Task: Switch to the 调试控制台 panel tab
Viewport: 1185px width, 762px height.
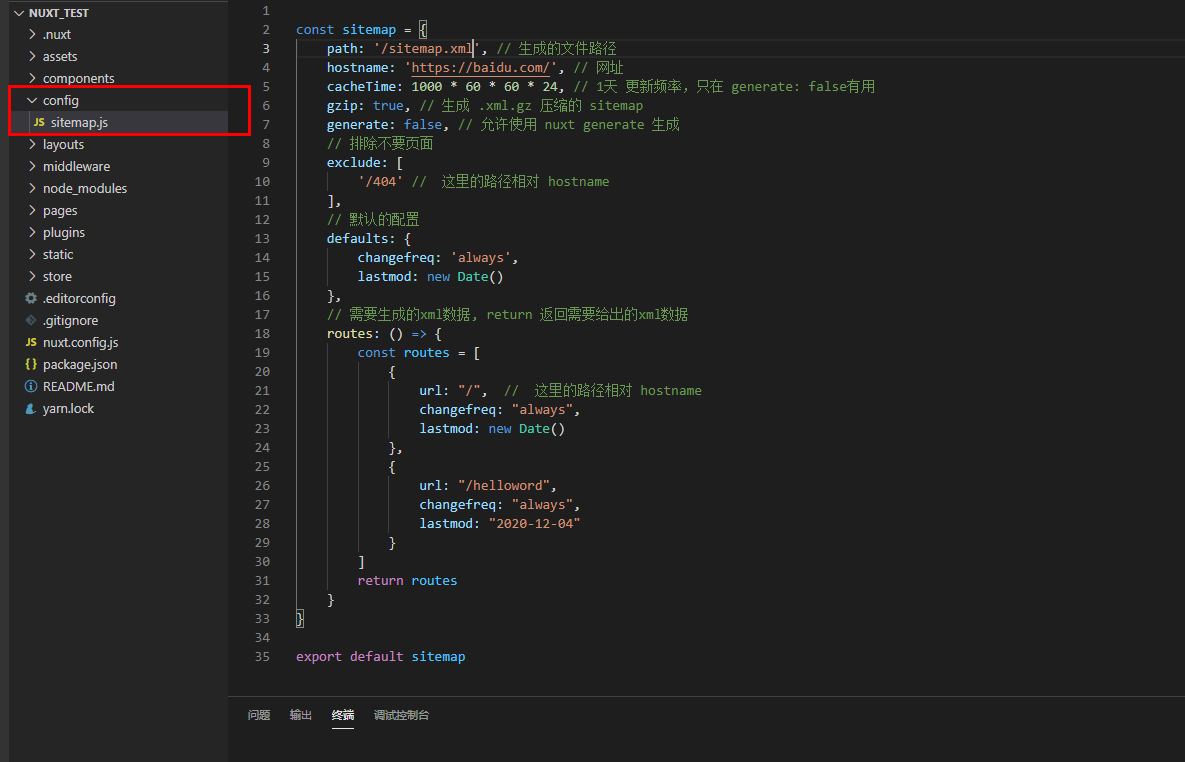Action: (x=401, y=714)
